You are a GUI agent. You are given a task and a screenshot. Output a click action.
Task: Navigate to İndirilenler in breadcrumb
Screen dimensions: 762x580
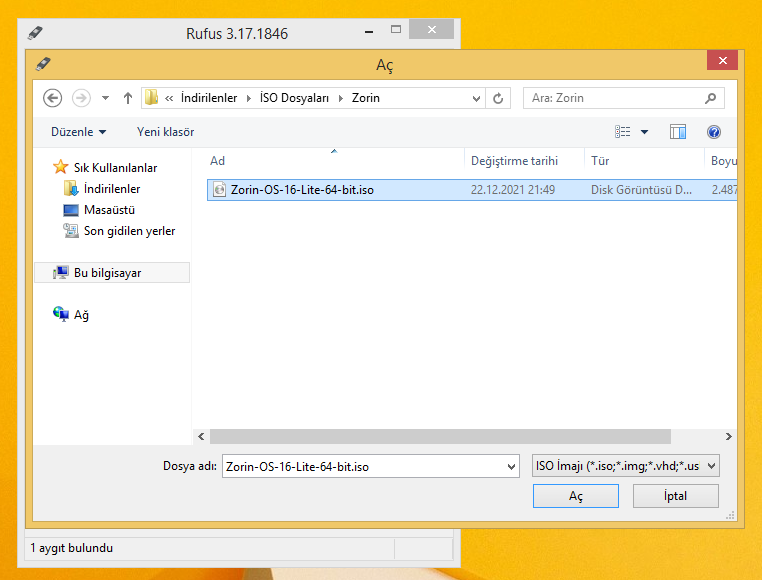[208, 98]
